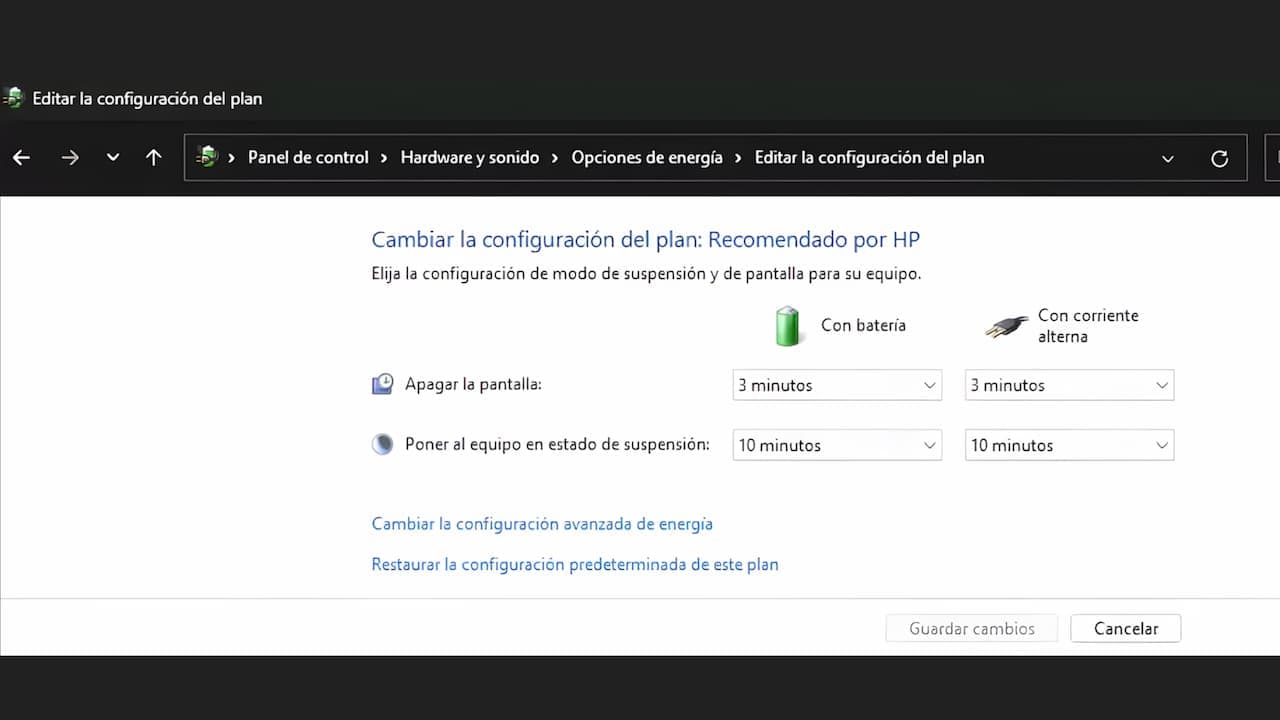
Task: Click the forward navigation arrow
Action: click(69, 158)
